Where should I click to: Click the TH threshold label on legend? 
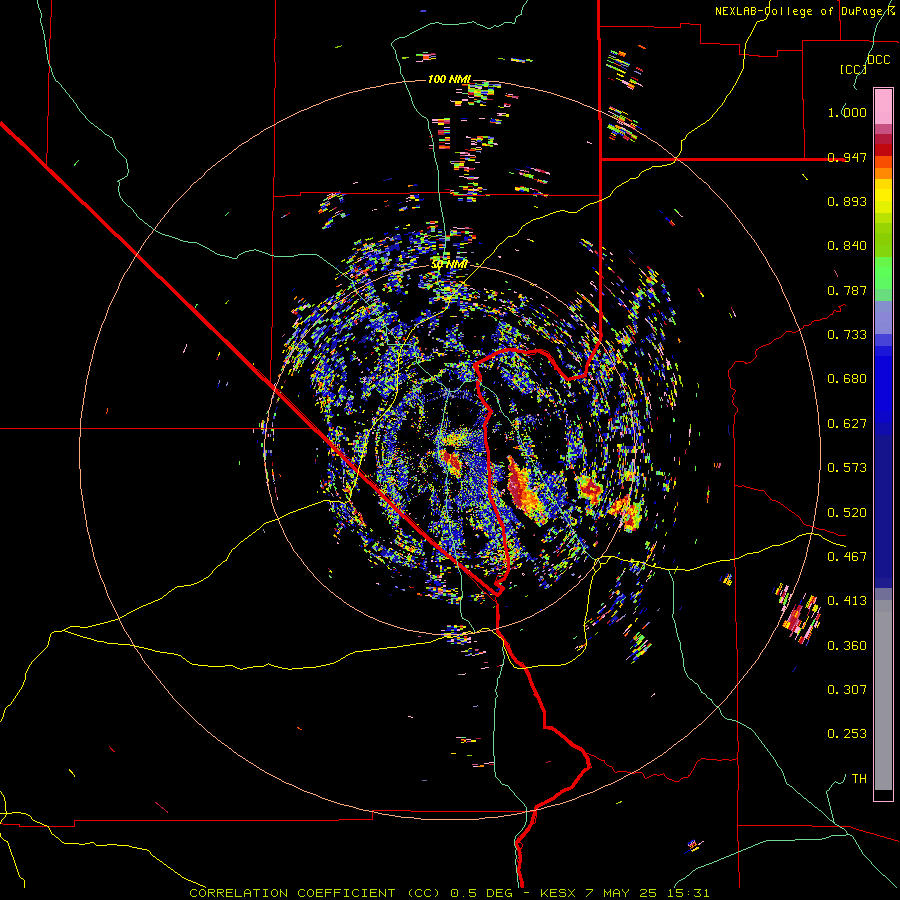(x=859, y=779)
